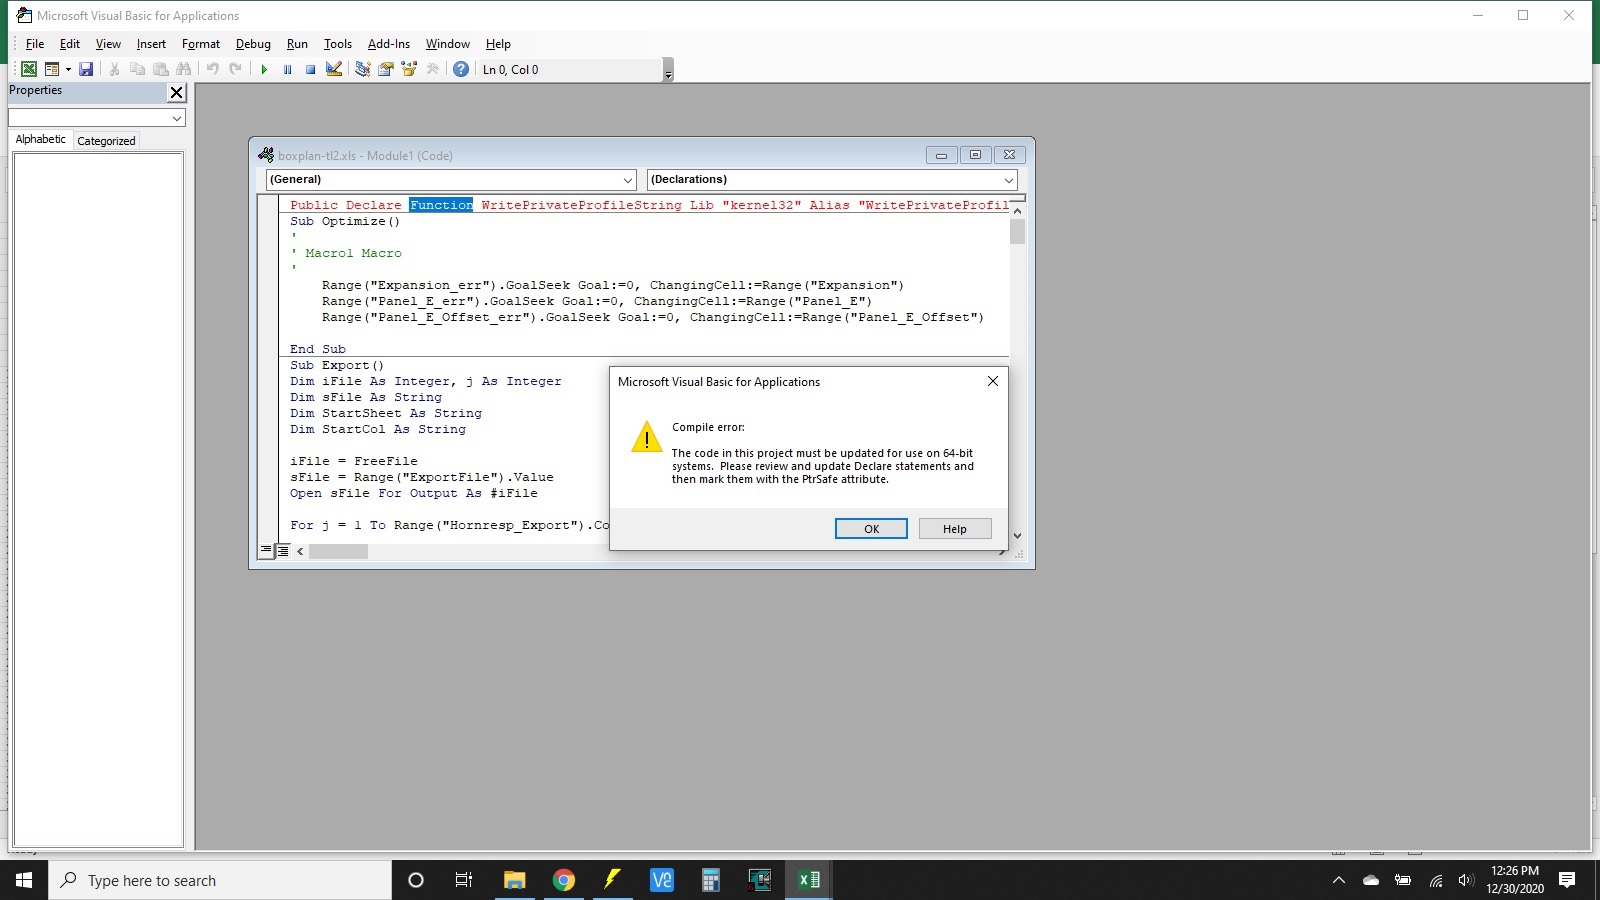The image size is (1600, 900).
Task: Click the Insert UserForm icon
Action: [x=52, y=69]
